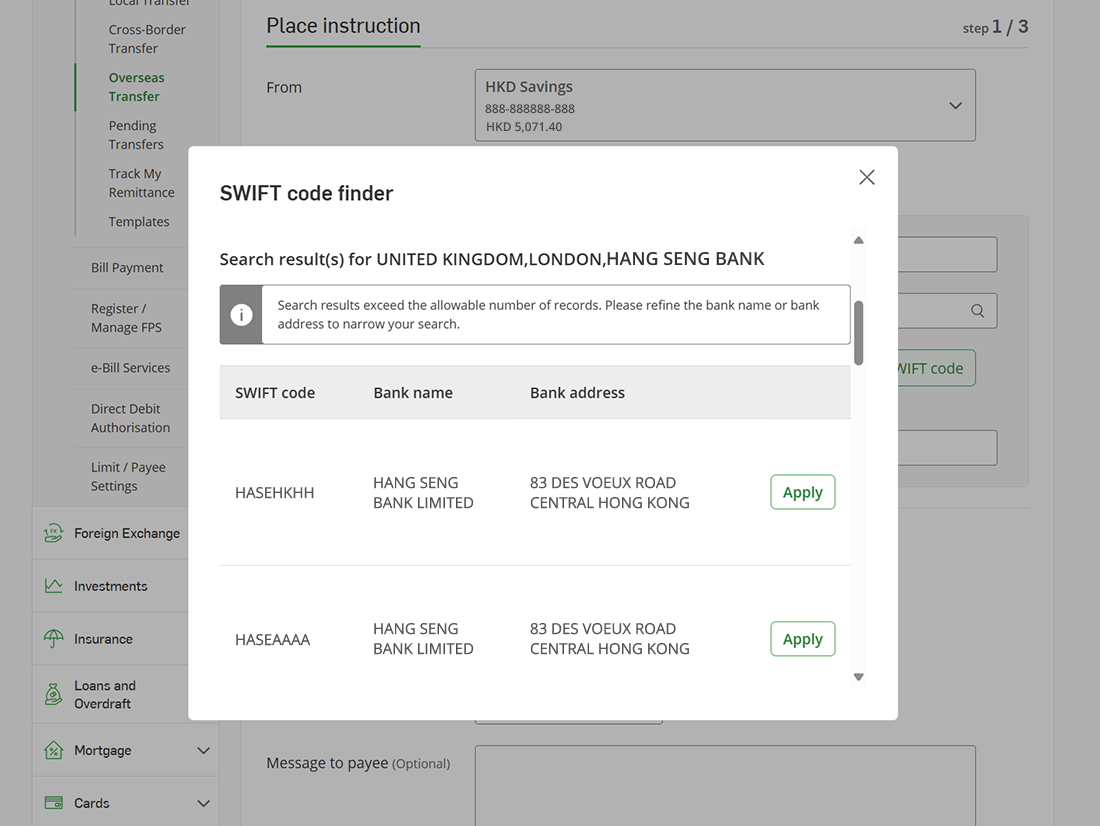
Task: Click the green Search by SWIFT code button
Action: [928, 368]
